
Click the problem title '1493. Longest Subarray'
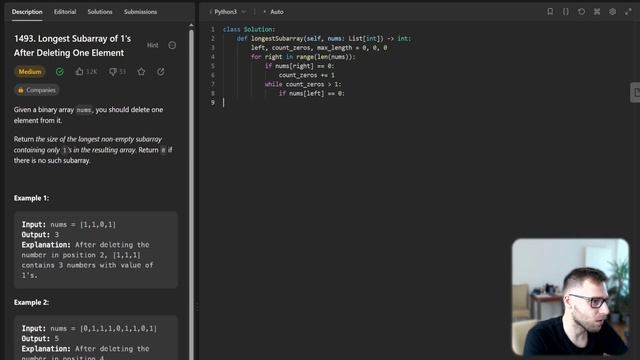point(72,46)
